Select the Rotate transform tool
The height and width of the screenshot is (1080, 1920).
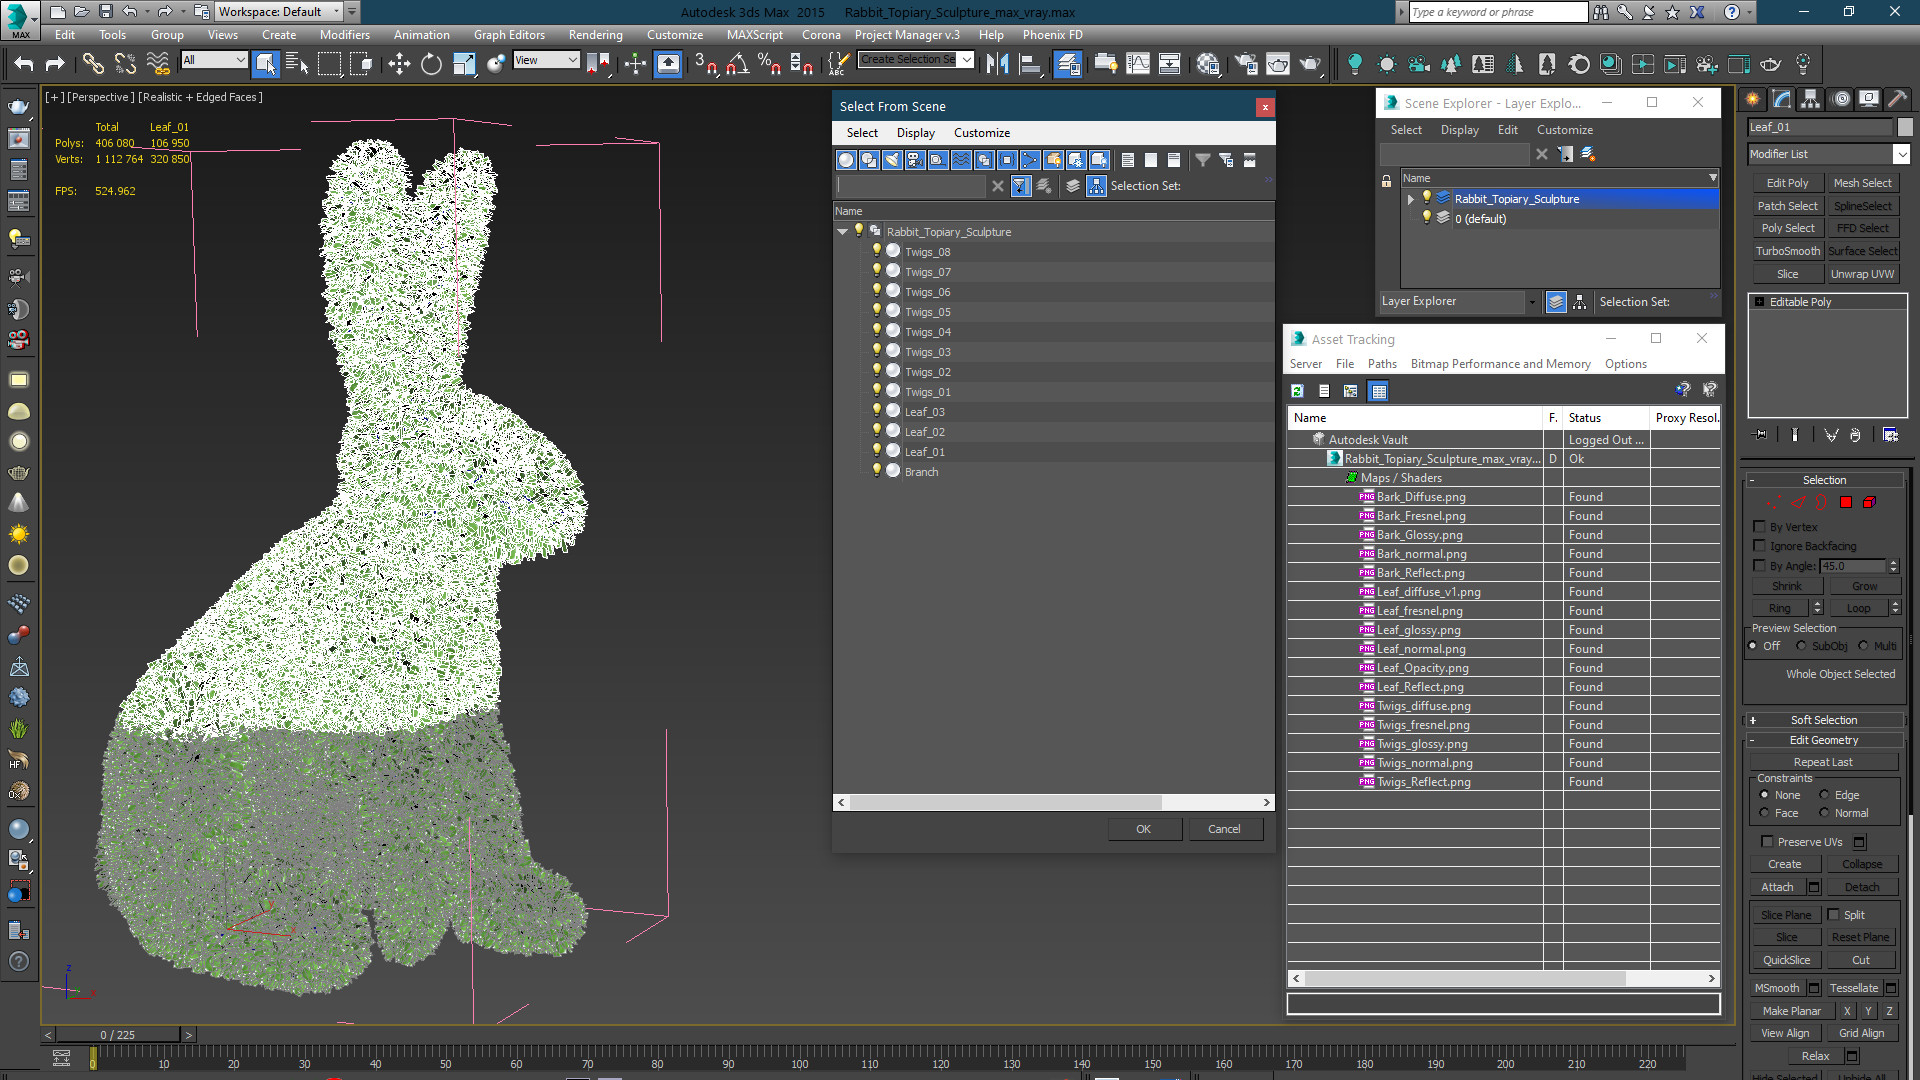(431, 64)
